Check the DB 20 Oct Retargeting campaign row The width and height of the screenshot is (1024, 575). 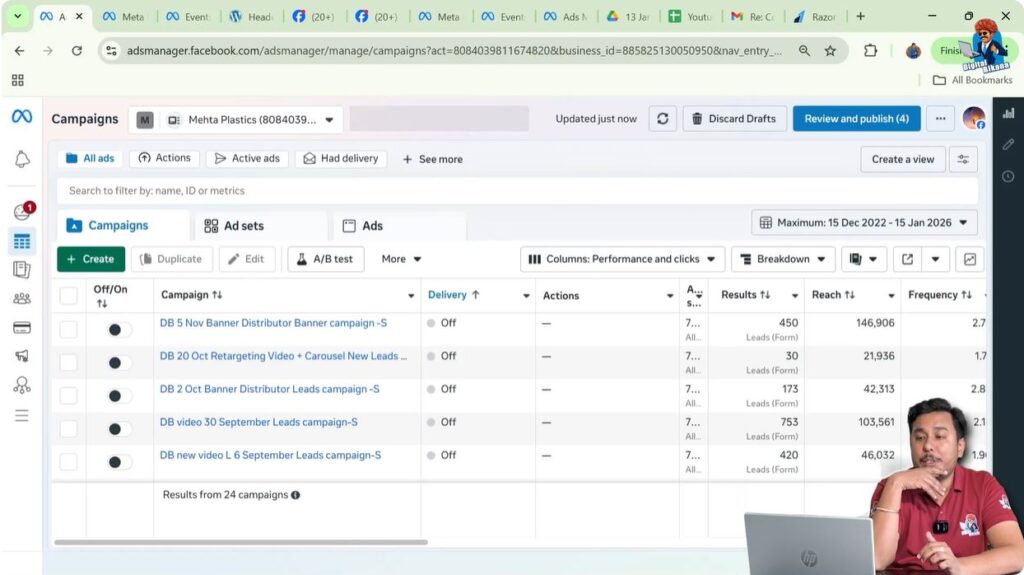69,362
